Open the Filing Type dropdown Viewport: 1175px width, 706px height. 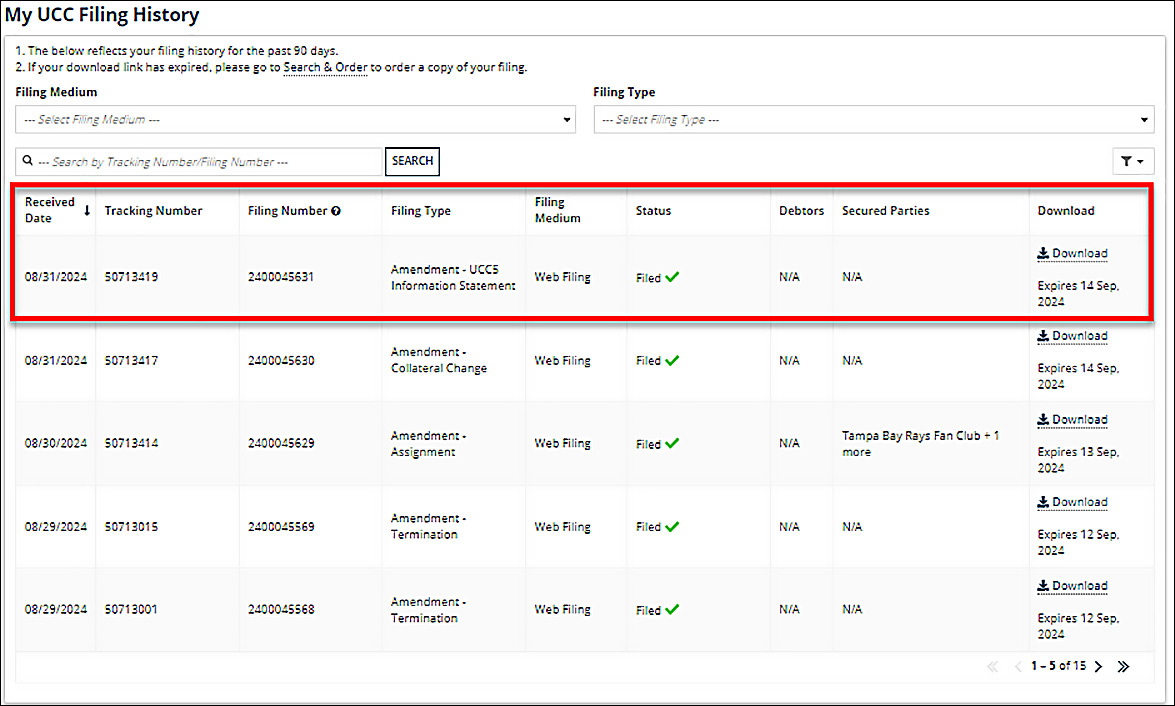pos(873,120)
